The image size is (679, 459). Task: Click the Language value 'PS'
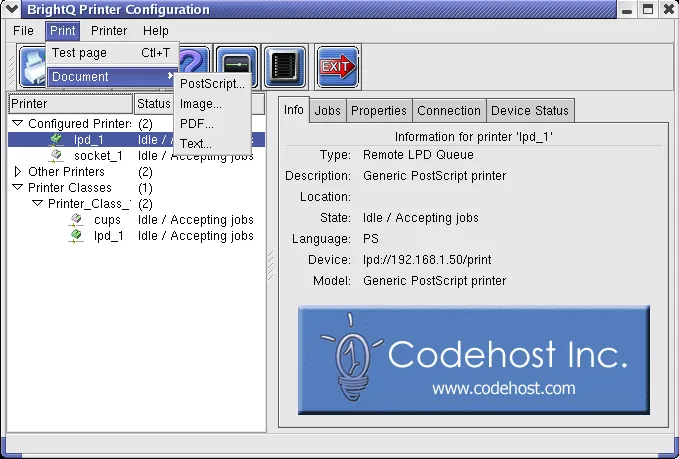coord(371,239)
